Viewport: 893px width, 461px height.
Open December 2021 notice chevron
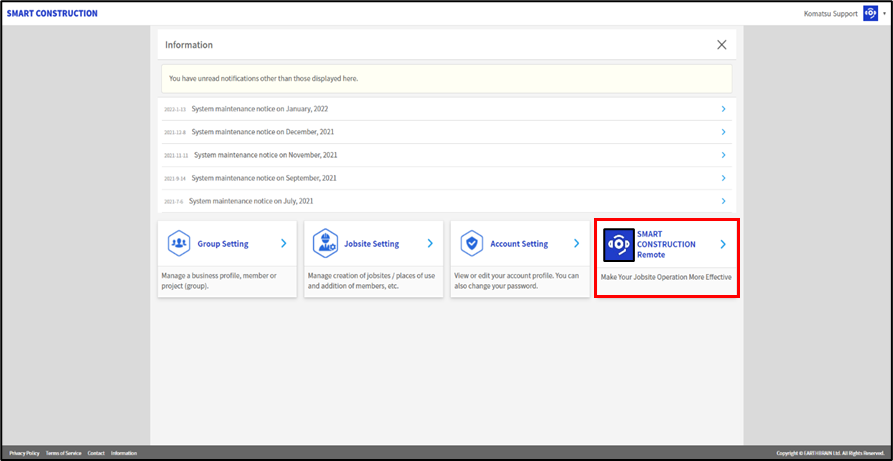(723, 132)
